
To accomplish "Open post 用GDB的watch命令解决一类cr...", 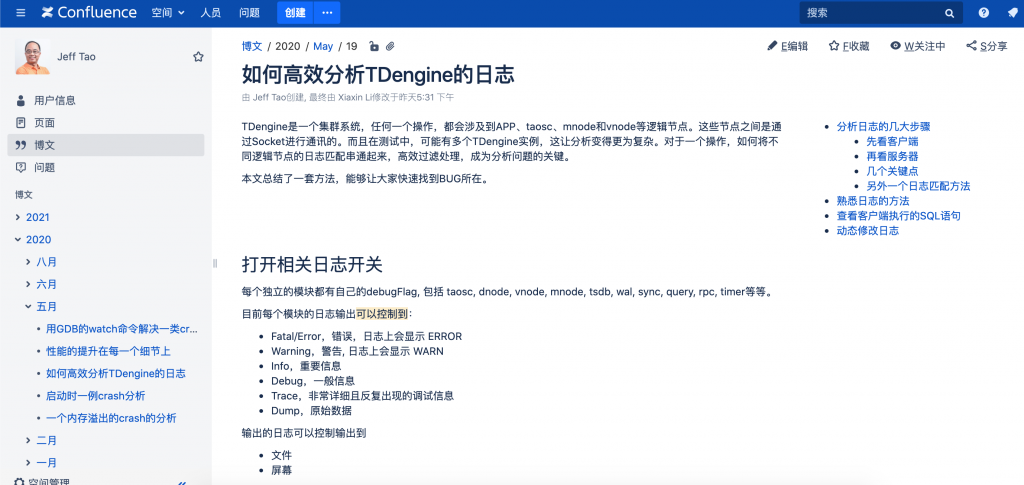I will [121, 329].
